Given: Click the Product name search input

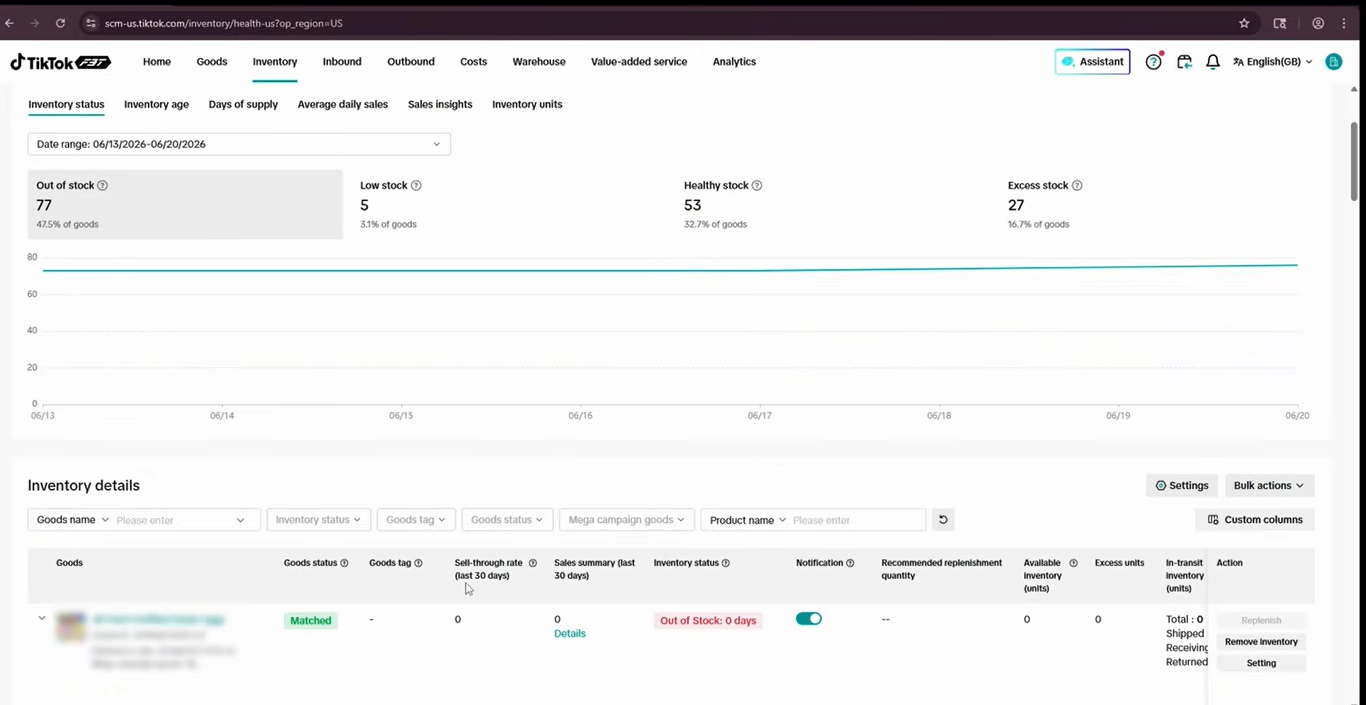Looking at the screenshot, I should tap(857, 520).
